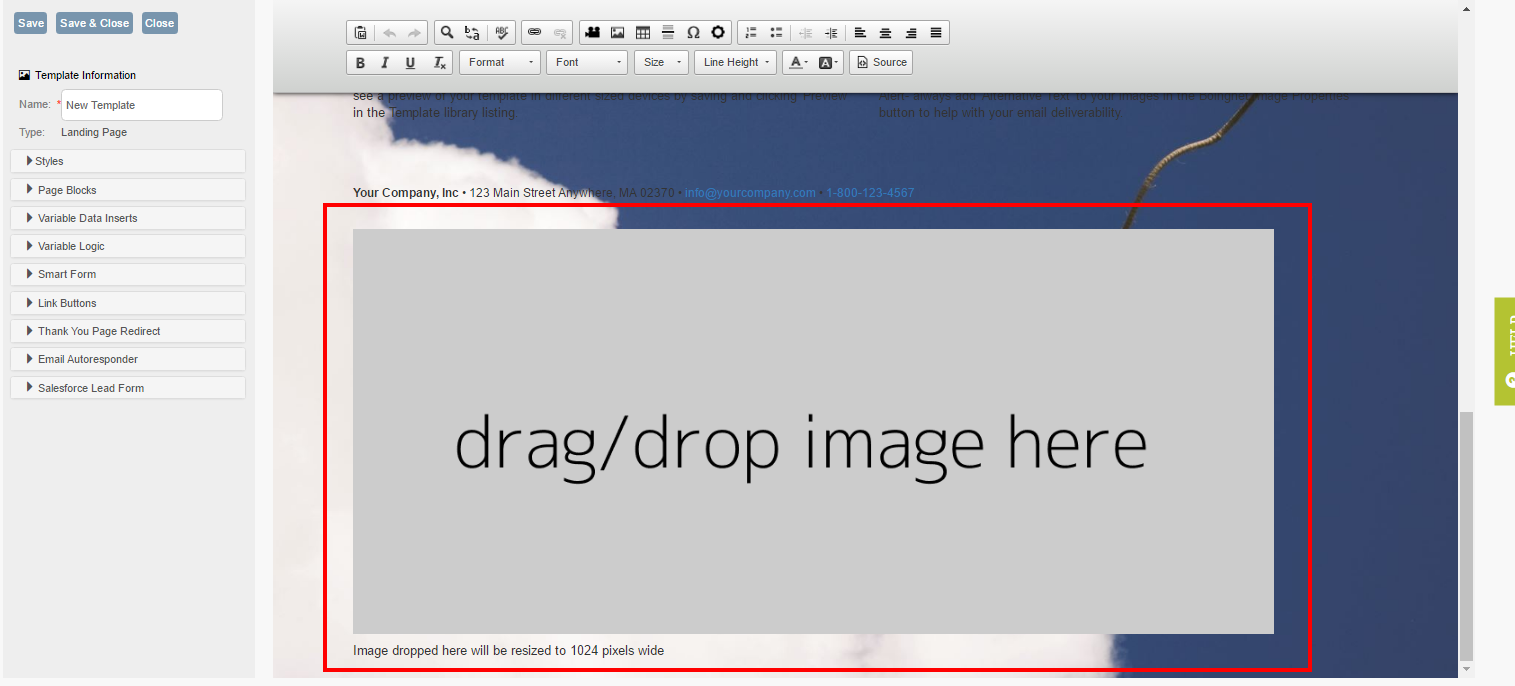Click the Save button
This screenshot has width=1515, height=686.
31,23
